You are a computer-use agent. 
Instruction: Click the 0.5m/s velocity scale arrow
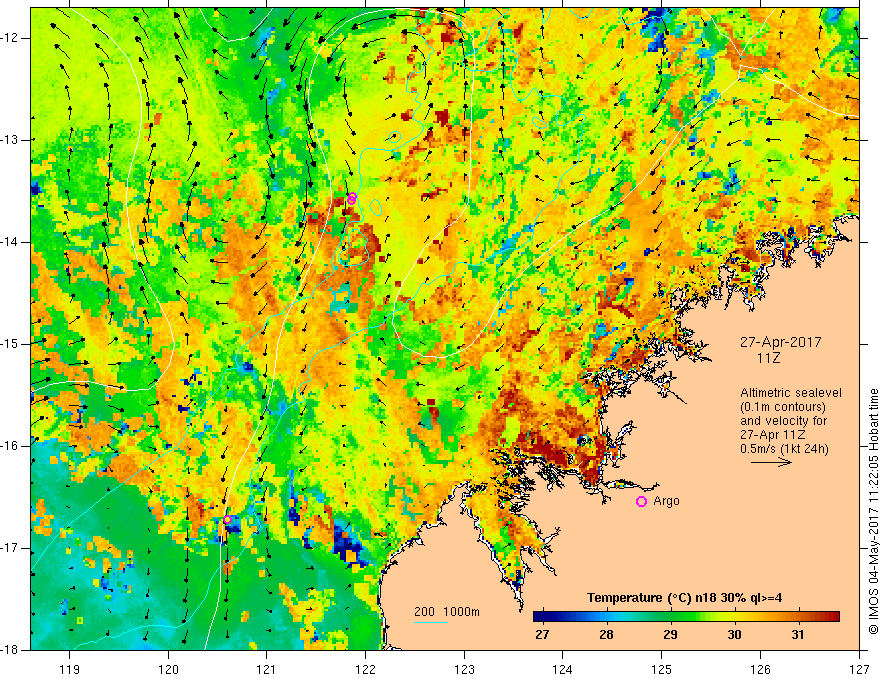771,462
